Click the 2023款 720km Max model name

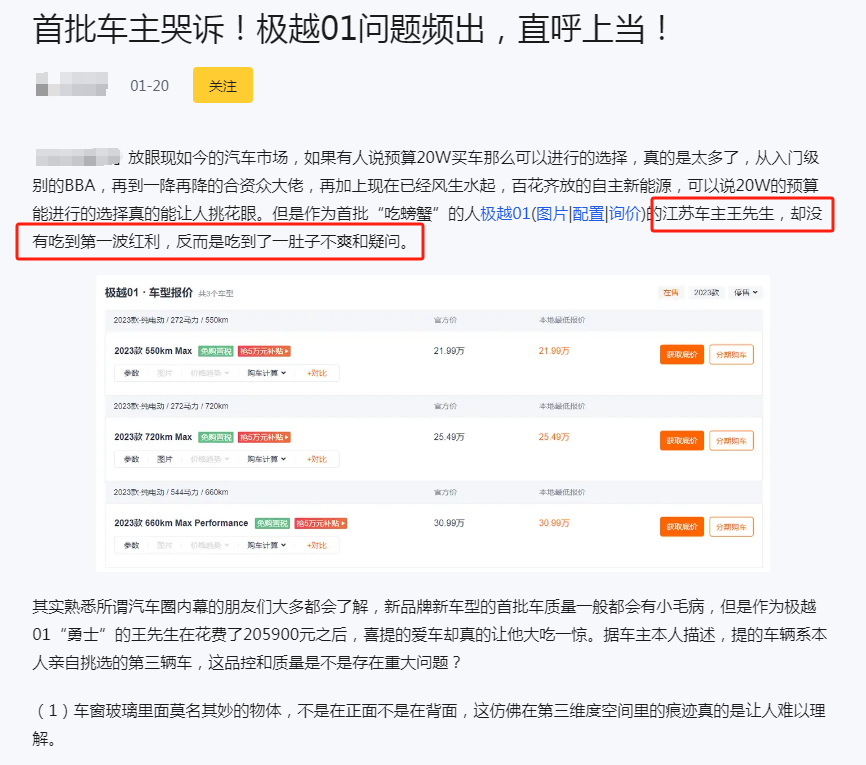pos(153,437)
